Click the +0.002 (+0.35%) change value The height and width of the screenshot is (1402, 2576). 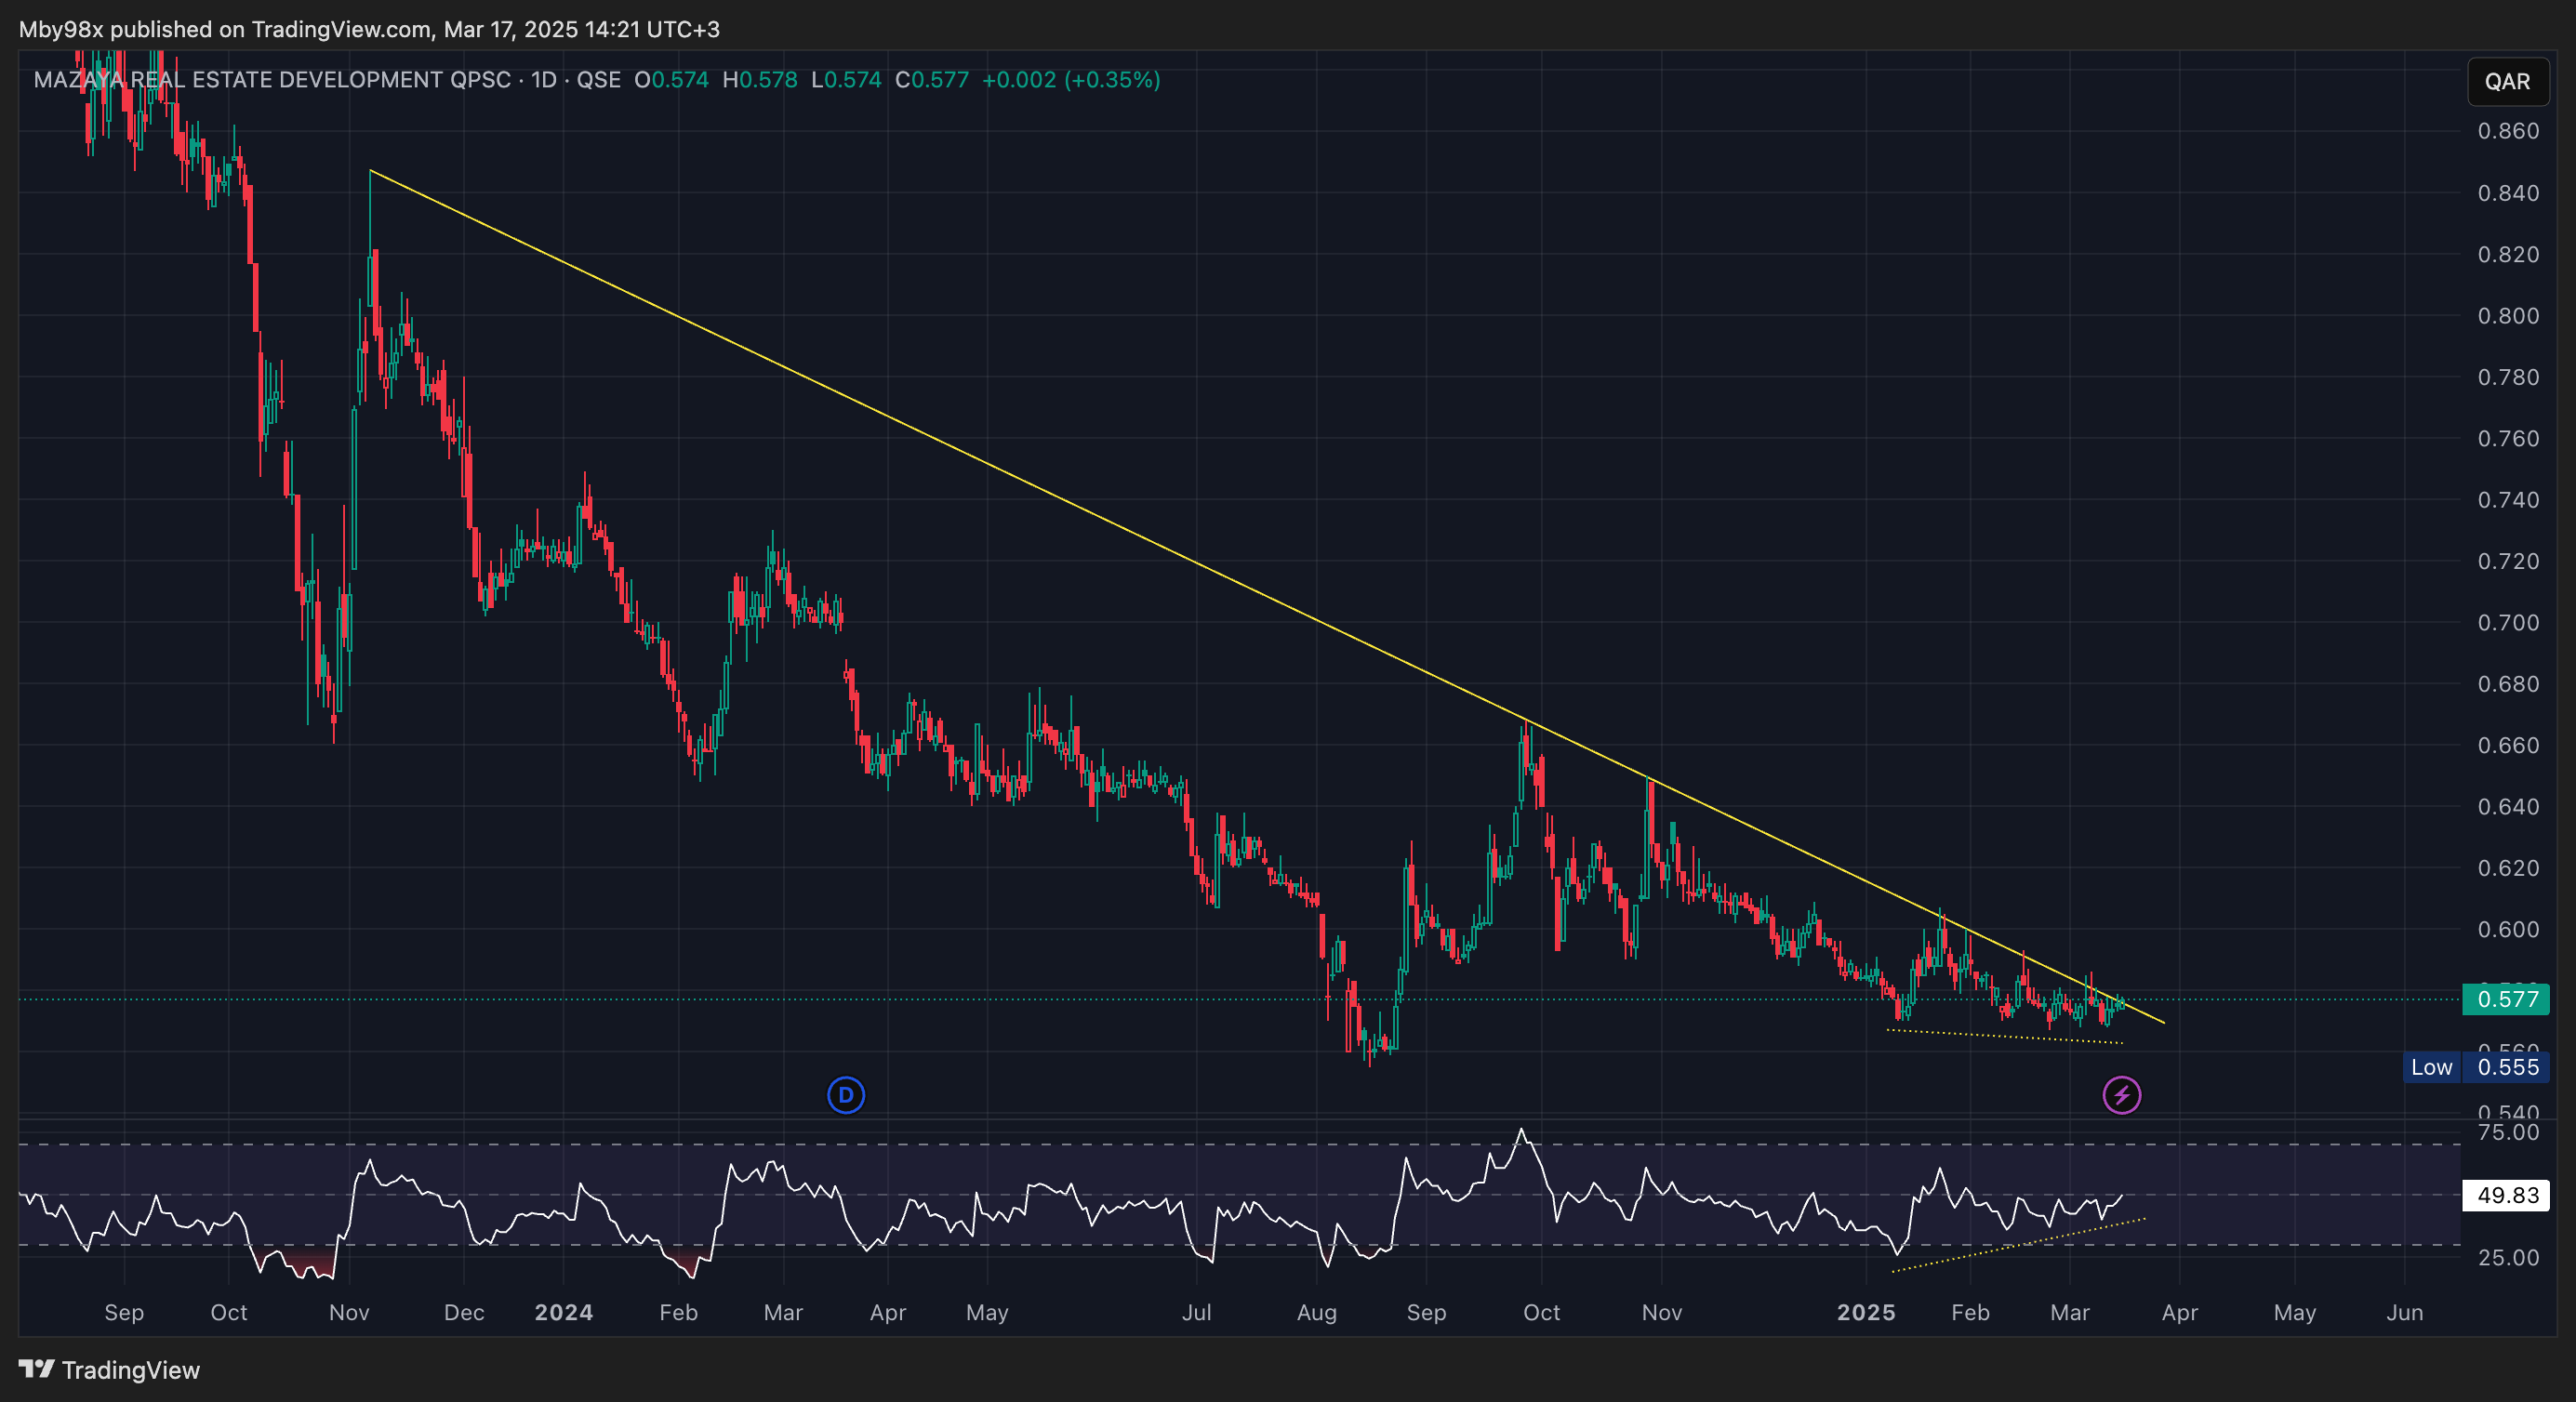(1070, 80)
